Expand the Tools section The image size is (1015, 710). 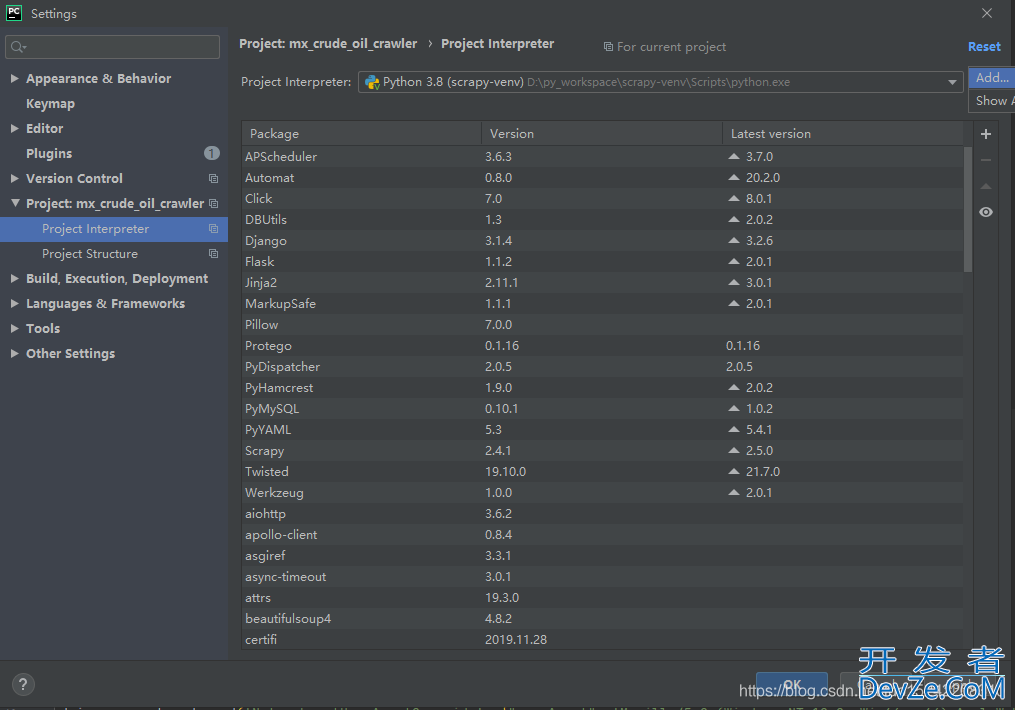[x=14, y=328]
